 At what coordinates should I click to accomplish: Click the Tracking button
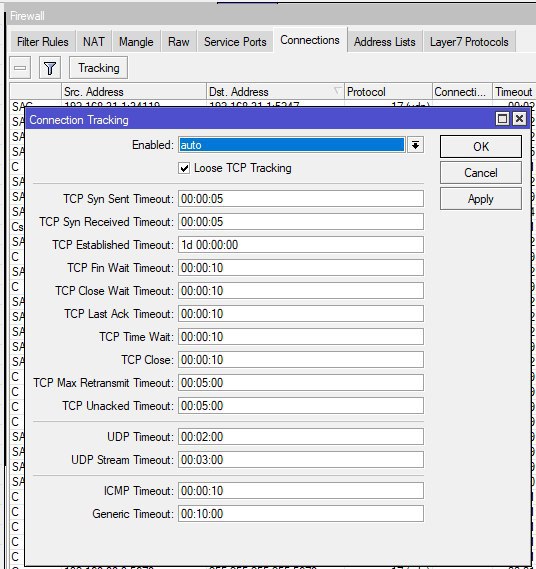pyautogui.click(x=98, y=67)
